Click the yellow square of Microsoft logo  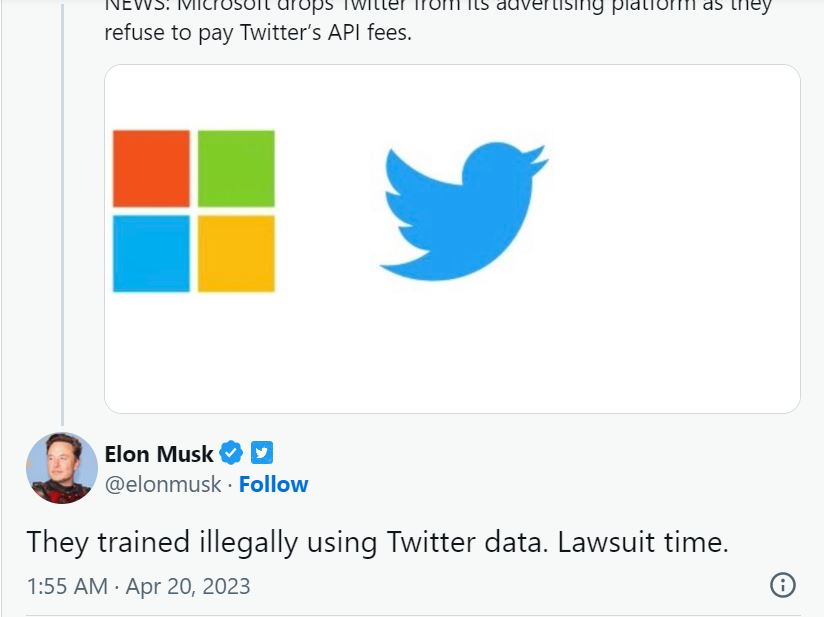pyautogui.click(x=236, y=254)
